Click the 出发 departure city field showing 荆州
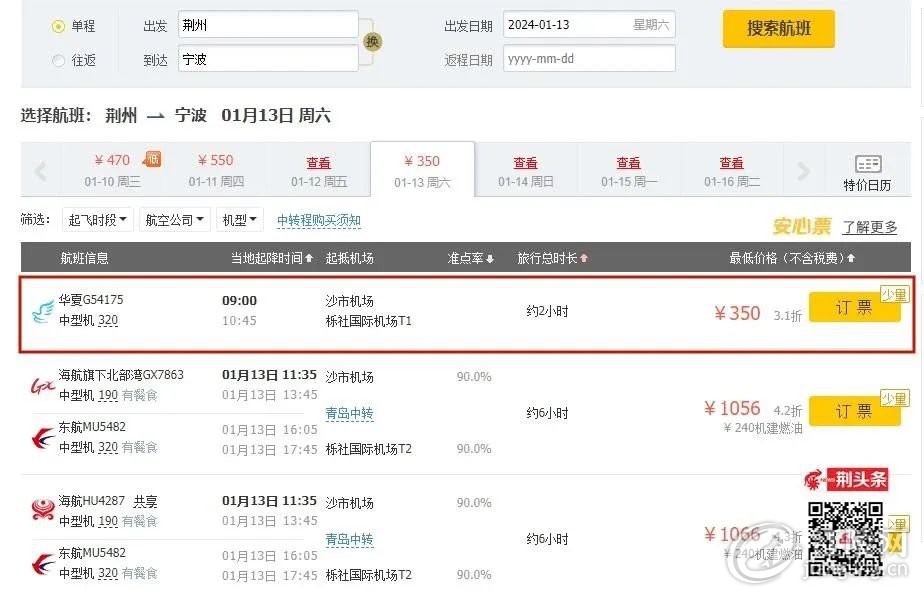 (268, 25)
